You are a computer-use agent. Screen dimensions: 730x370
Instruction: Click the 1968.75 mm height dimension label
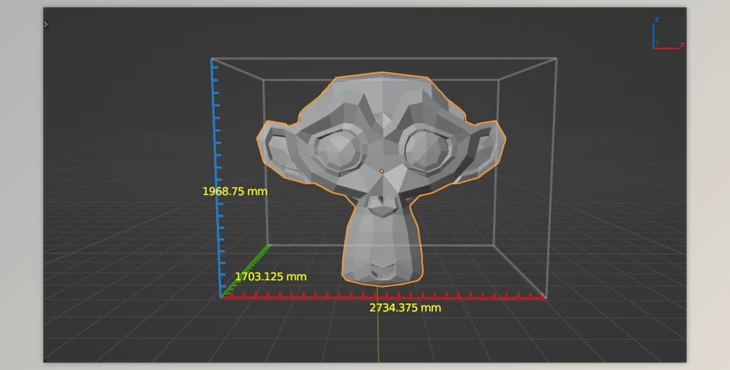(x=235, y=191)
